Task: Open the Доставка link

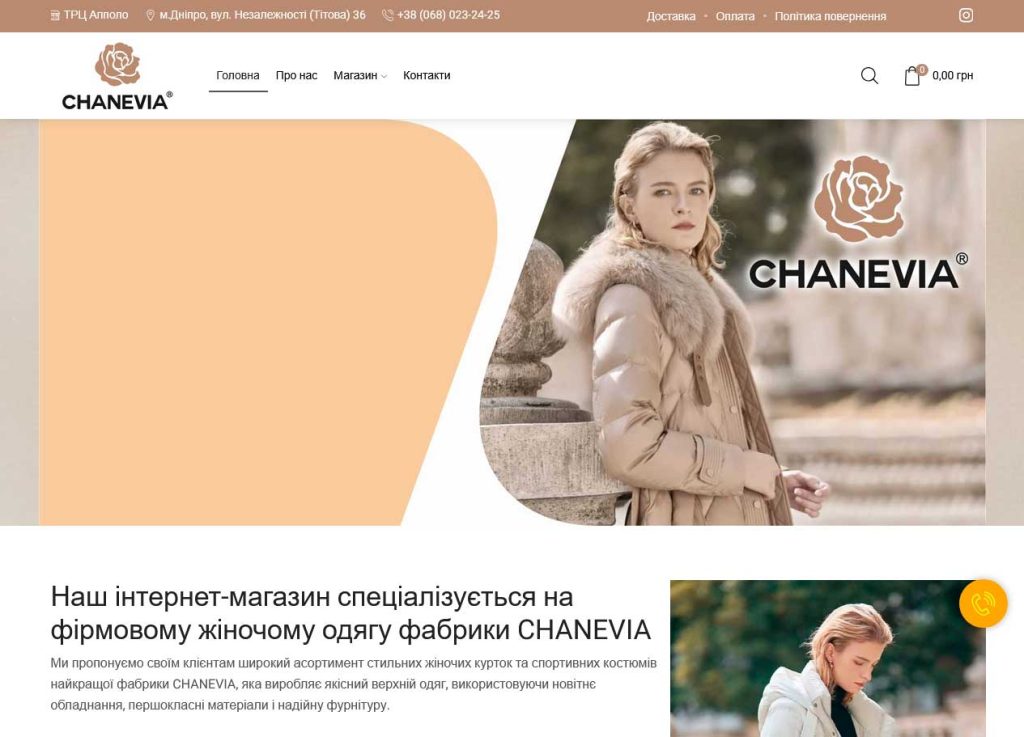Action: pos(671,16)
